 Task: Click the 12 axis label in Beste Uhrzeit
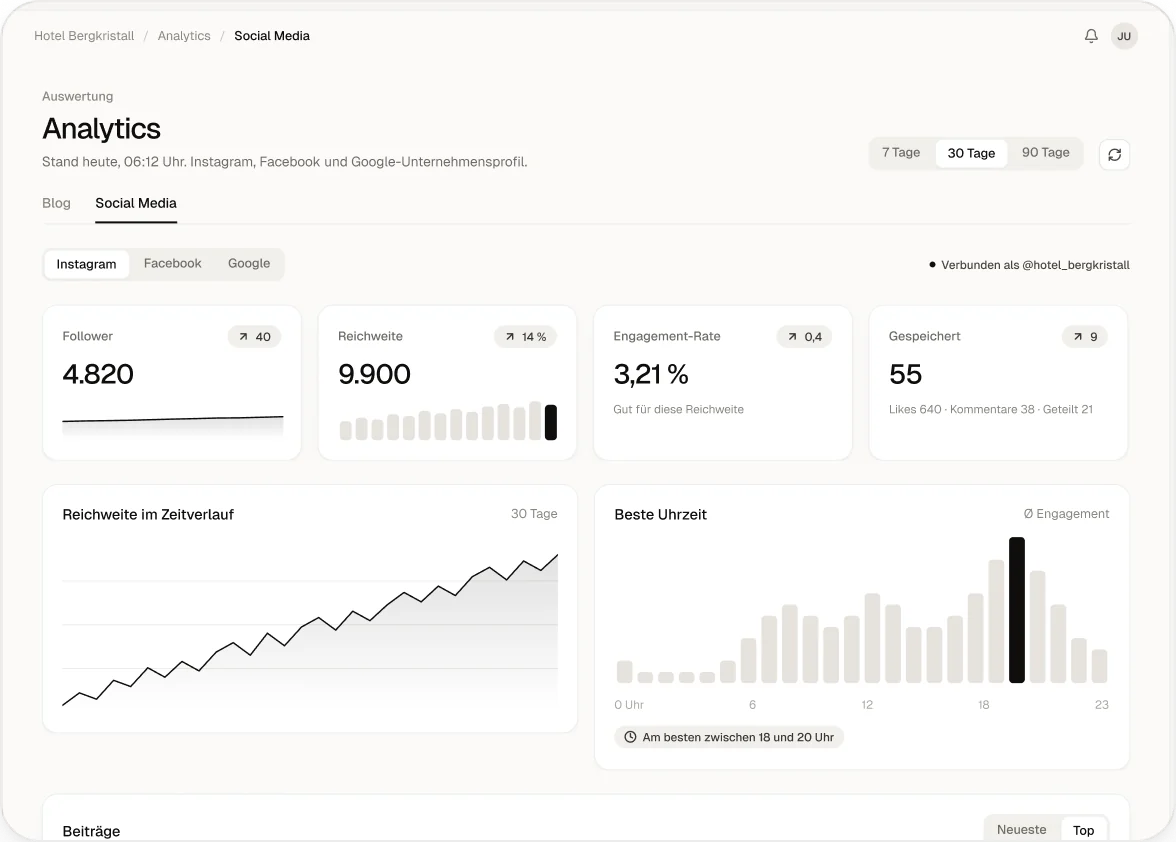click(867, 705)
